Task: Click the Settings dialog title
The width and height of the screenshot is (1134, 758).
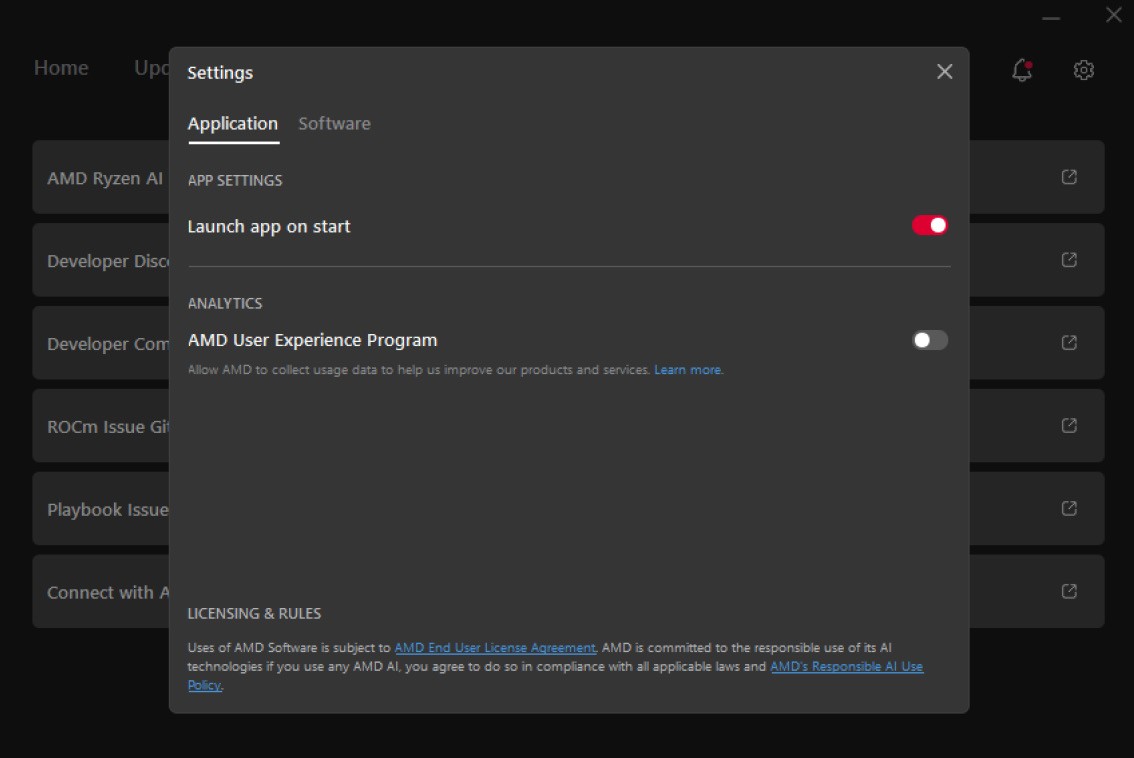Action: click(x=220, y=72)
